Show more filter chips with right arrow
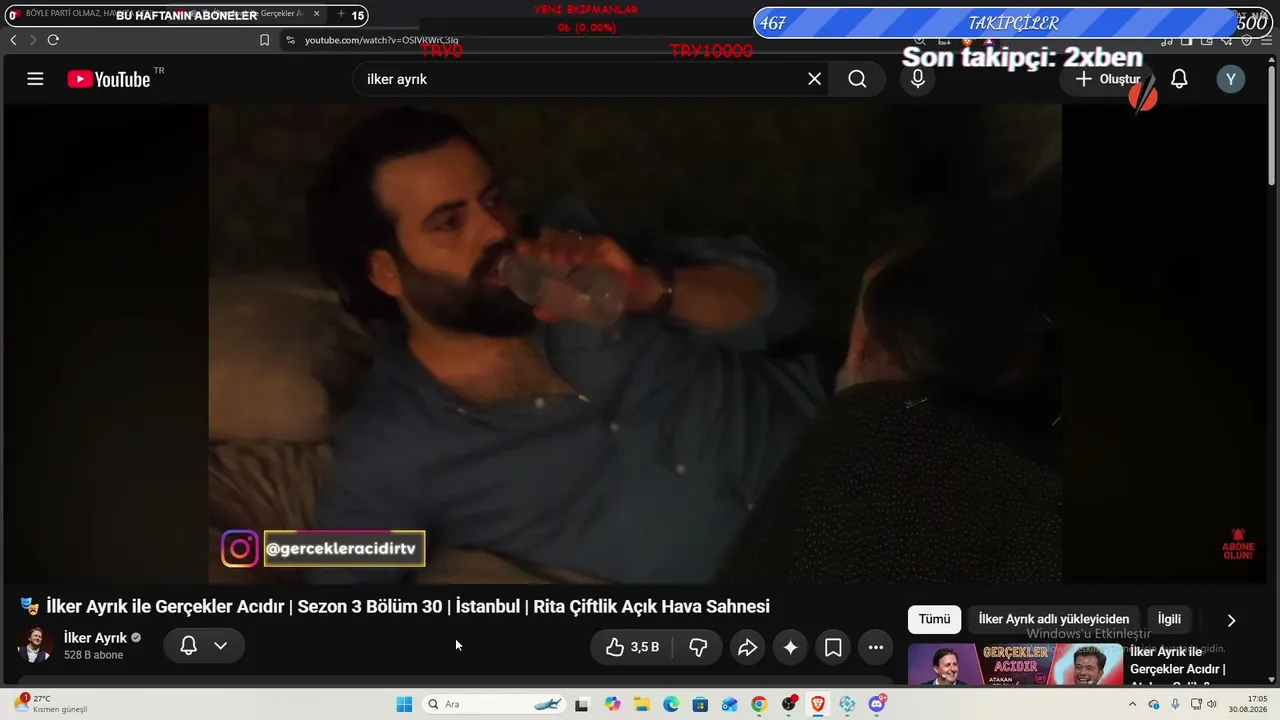 click(1231, 620)
